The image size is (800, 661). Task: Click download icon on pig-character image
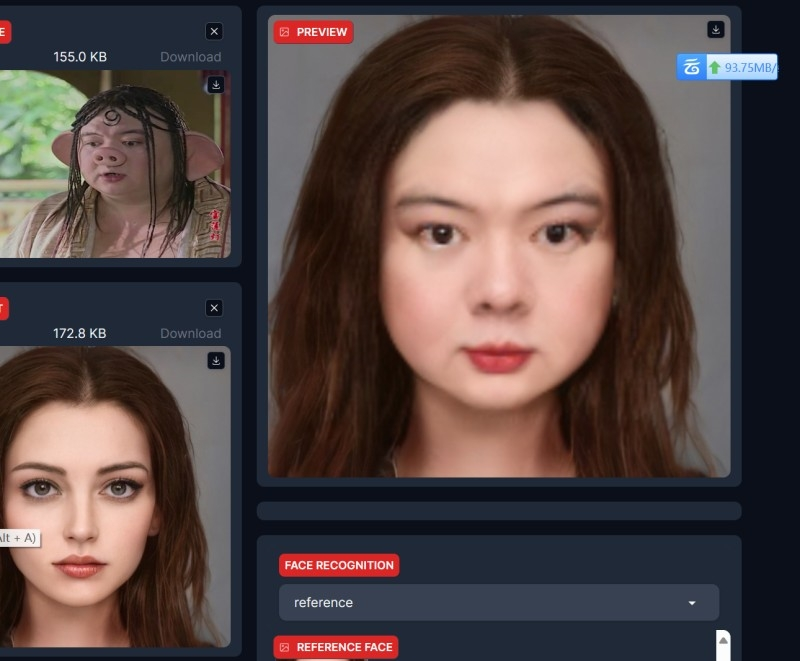(215, 85)
